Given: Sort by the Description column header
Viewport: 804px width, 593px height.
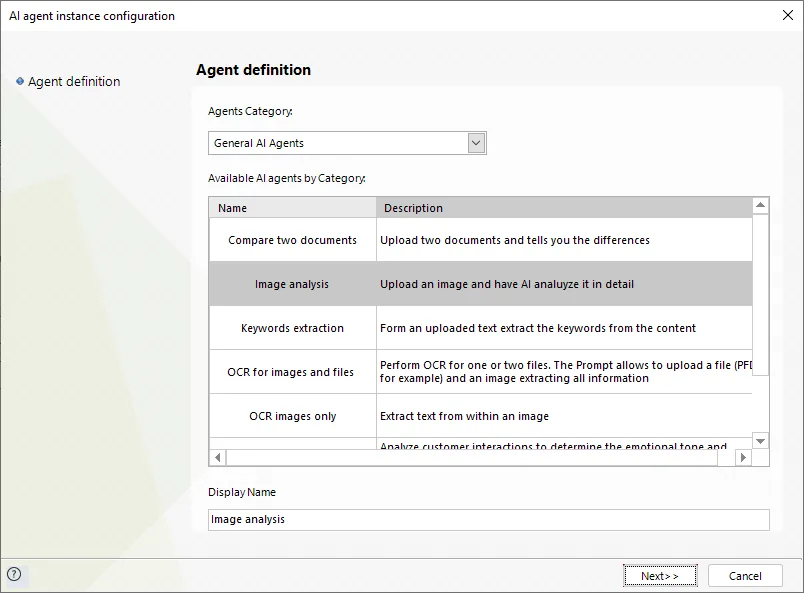Looking at the screenshot, I should 564,208.
